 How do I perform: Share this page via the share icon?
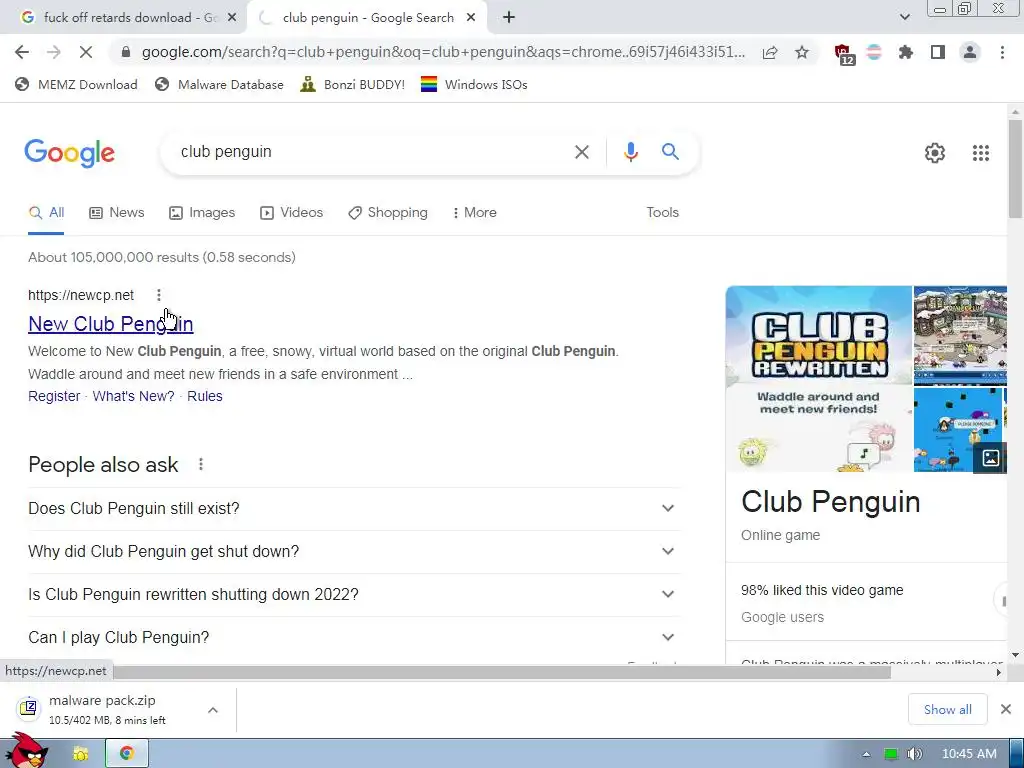pyautogui.click(x=770, y=52)
